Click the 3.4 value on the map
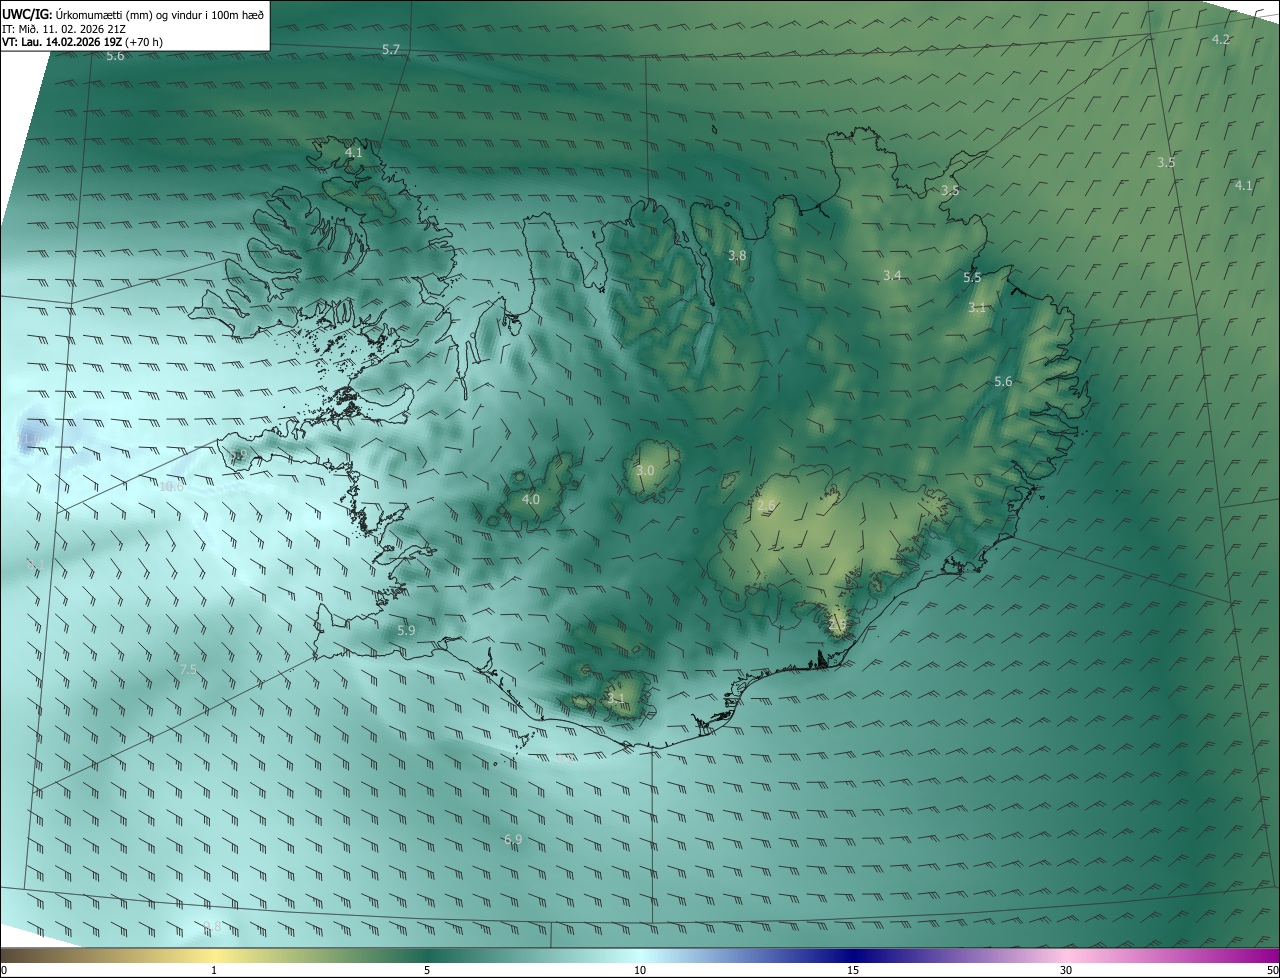Viewport: 1280px width, 978px height. click(892, 276)
